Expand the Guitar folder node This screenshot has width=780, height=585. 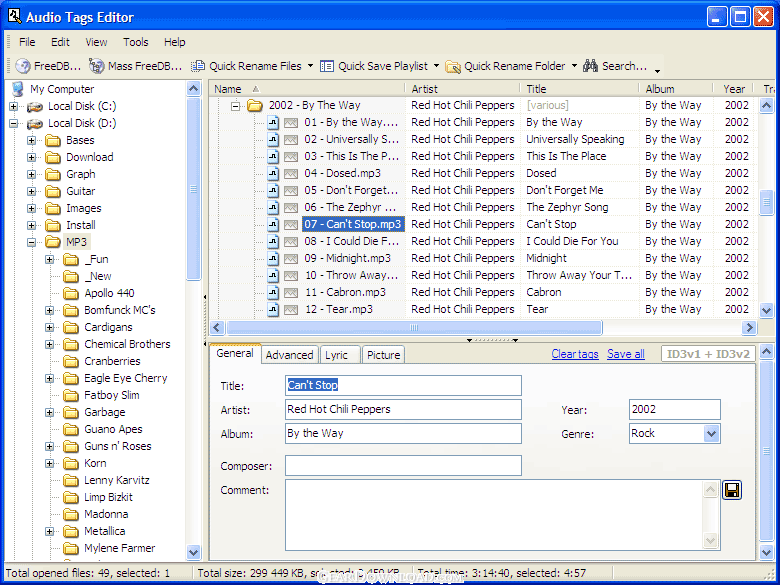(x=31, y=192)
